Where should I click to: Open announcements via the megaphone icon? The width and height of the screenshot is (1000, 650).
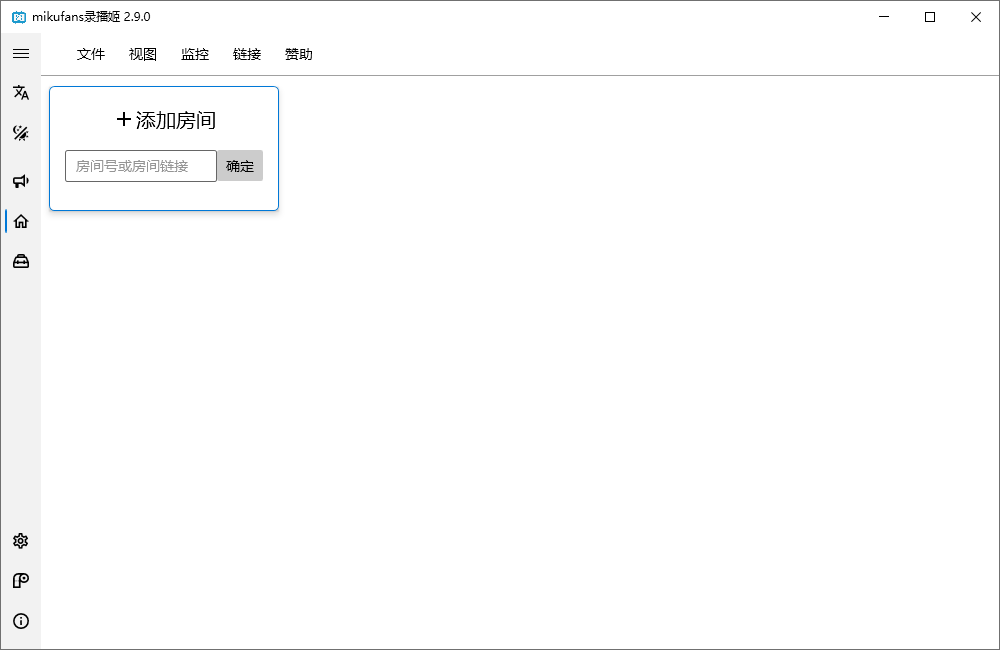click(x=20, y=181)
